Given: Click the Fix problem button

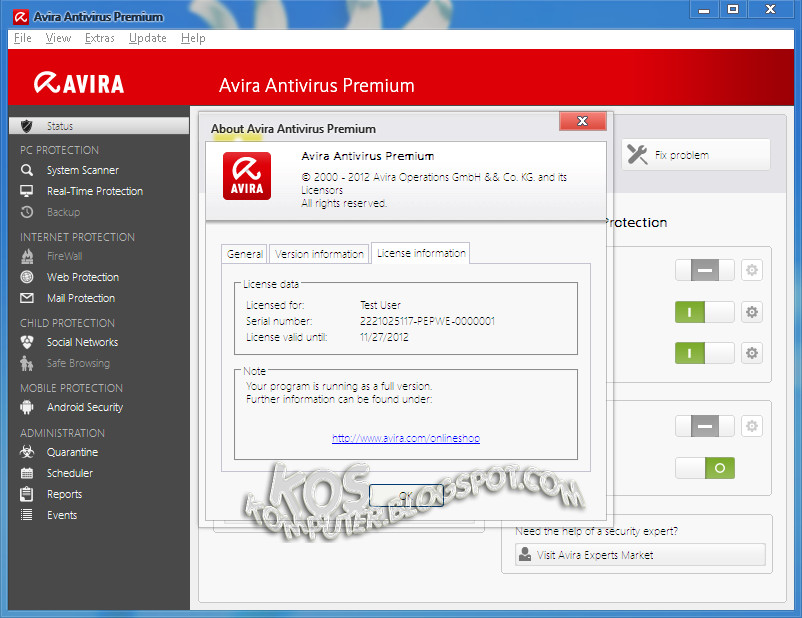Looking at the screenshot, I should pyautogui.click(x=696, y=154).
